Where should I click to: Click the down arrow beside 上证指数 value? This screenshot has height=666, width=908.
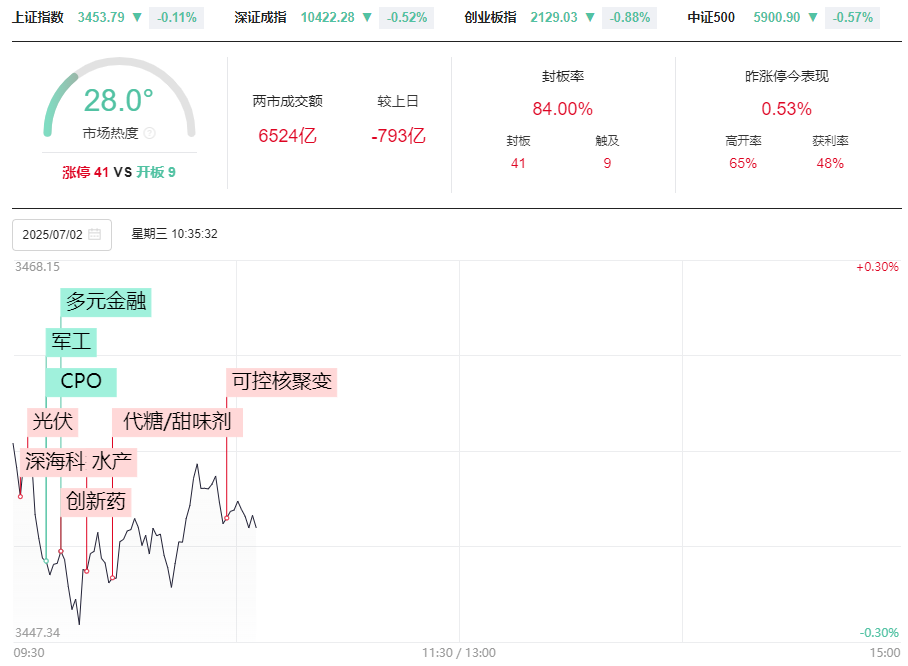(137, 17)
